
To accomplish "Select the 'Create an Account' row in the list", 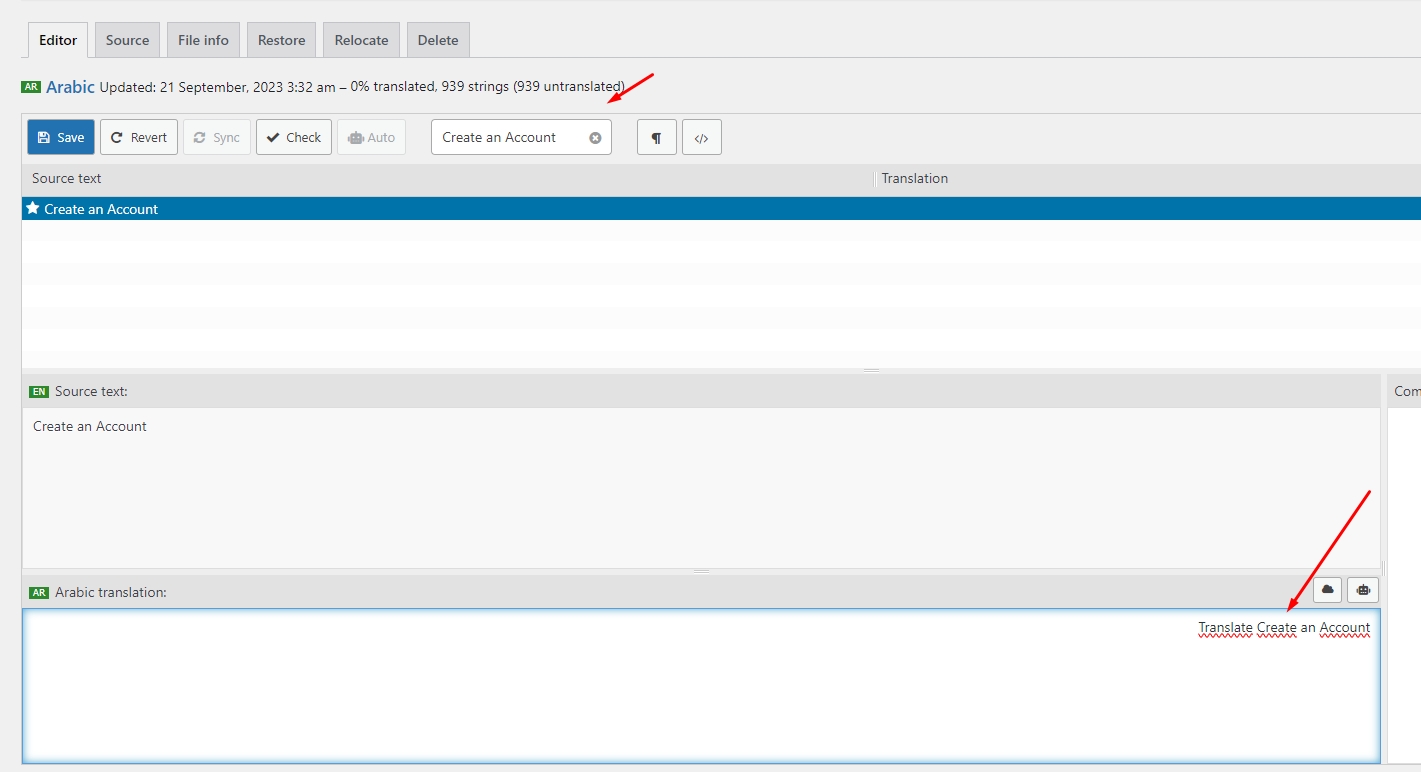I will [400, 209].
